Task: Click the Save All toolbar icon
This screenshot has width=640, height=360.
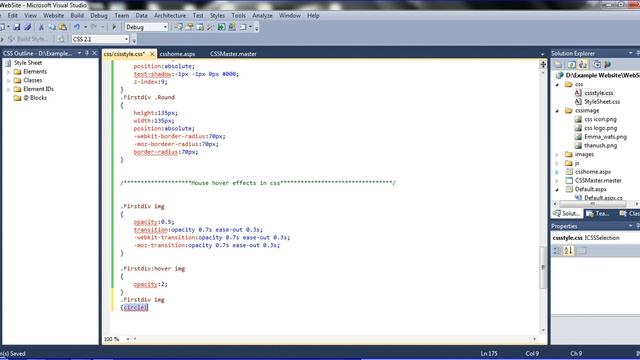Action: coord(27,27)
